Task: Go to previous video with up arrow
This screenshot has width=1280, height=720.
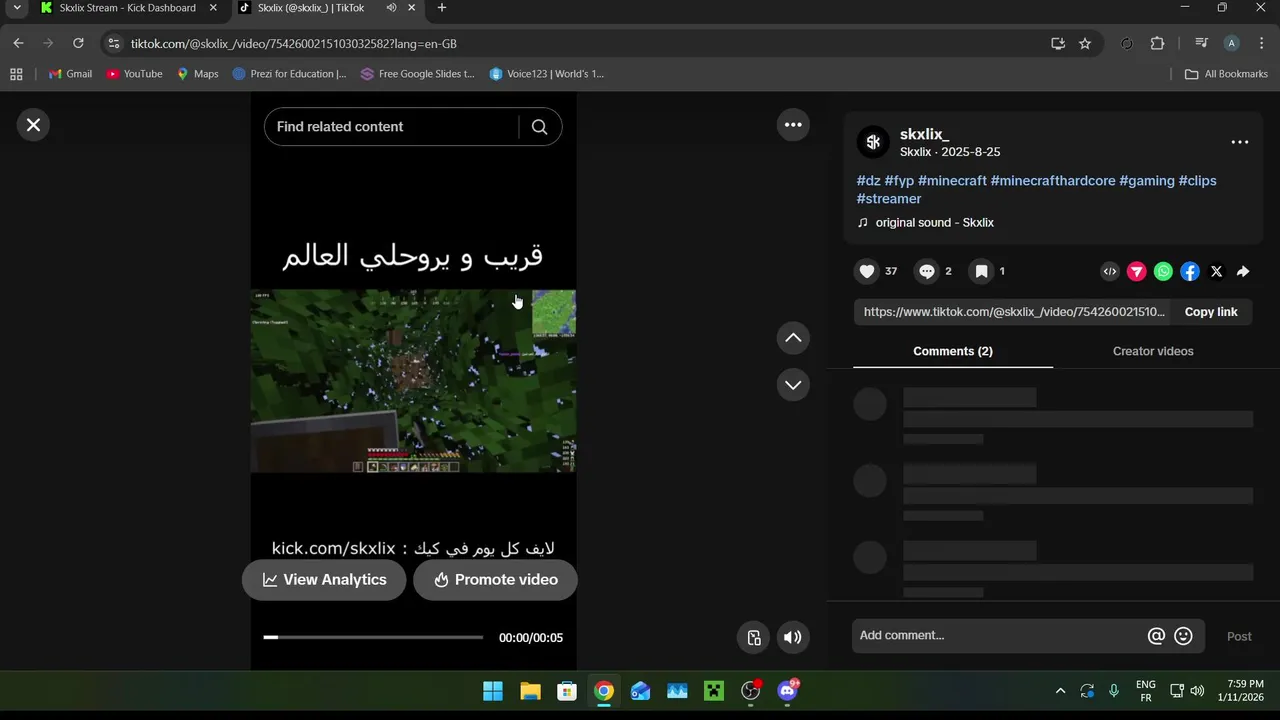Action: pyautogui.click(x=793, y=338)
